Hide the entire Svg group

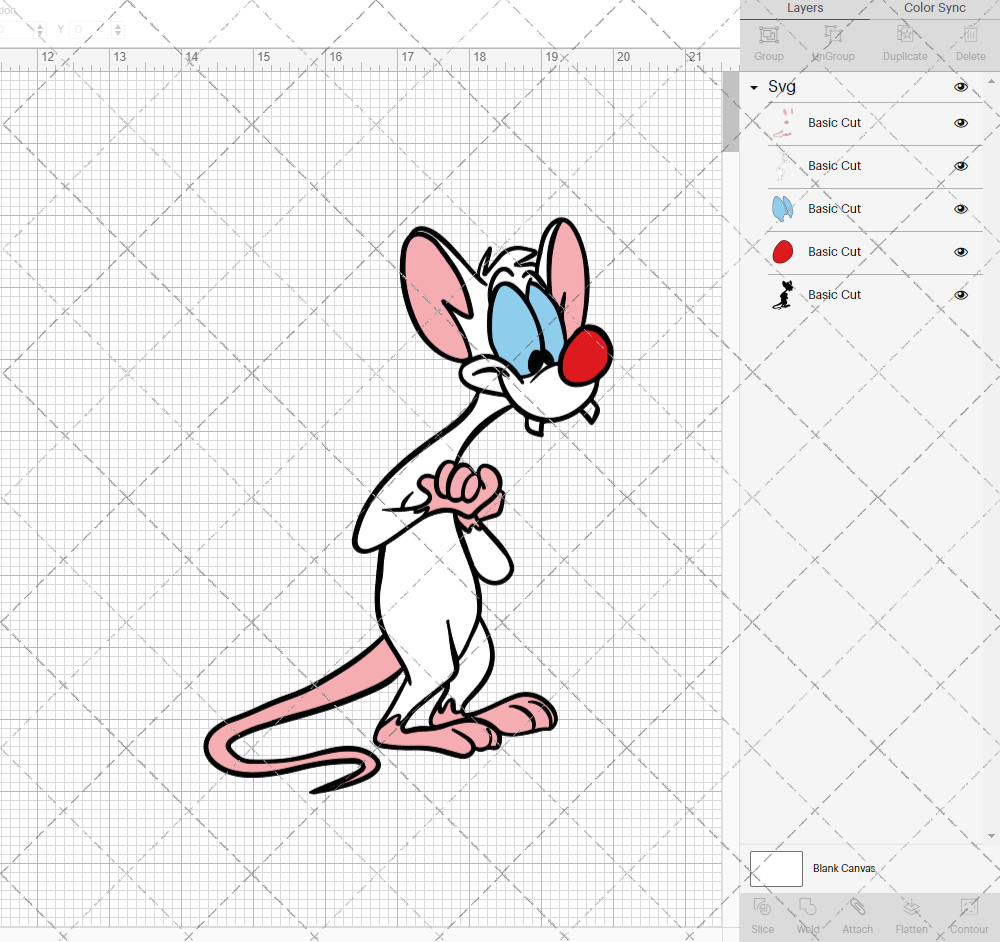[x=960, y=87]
